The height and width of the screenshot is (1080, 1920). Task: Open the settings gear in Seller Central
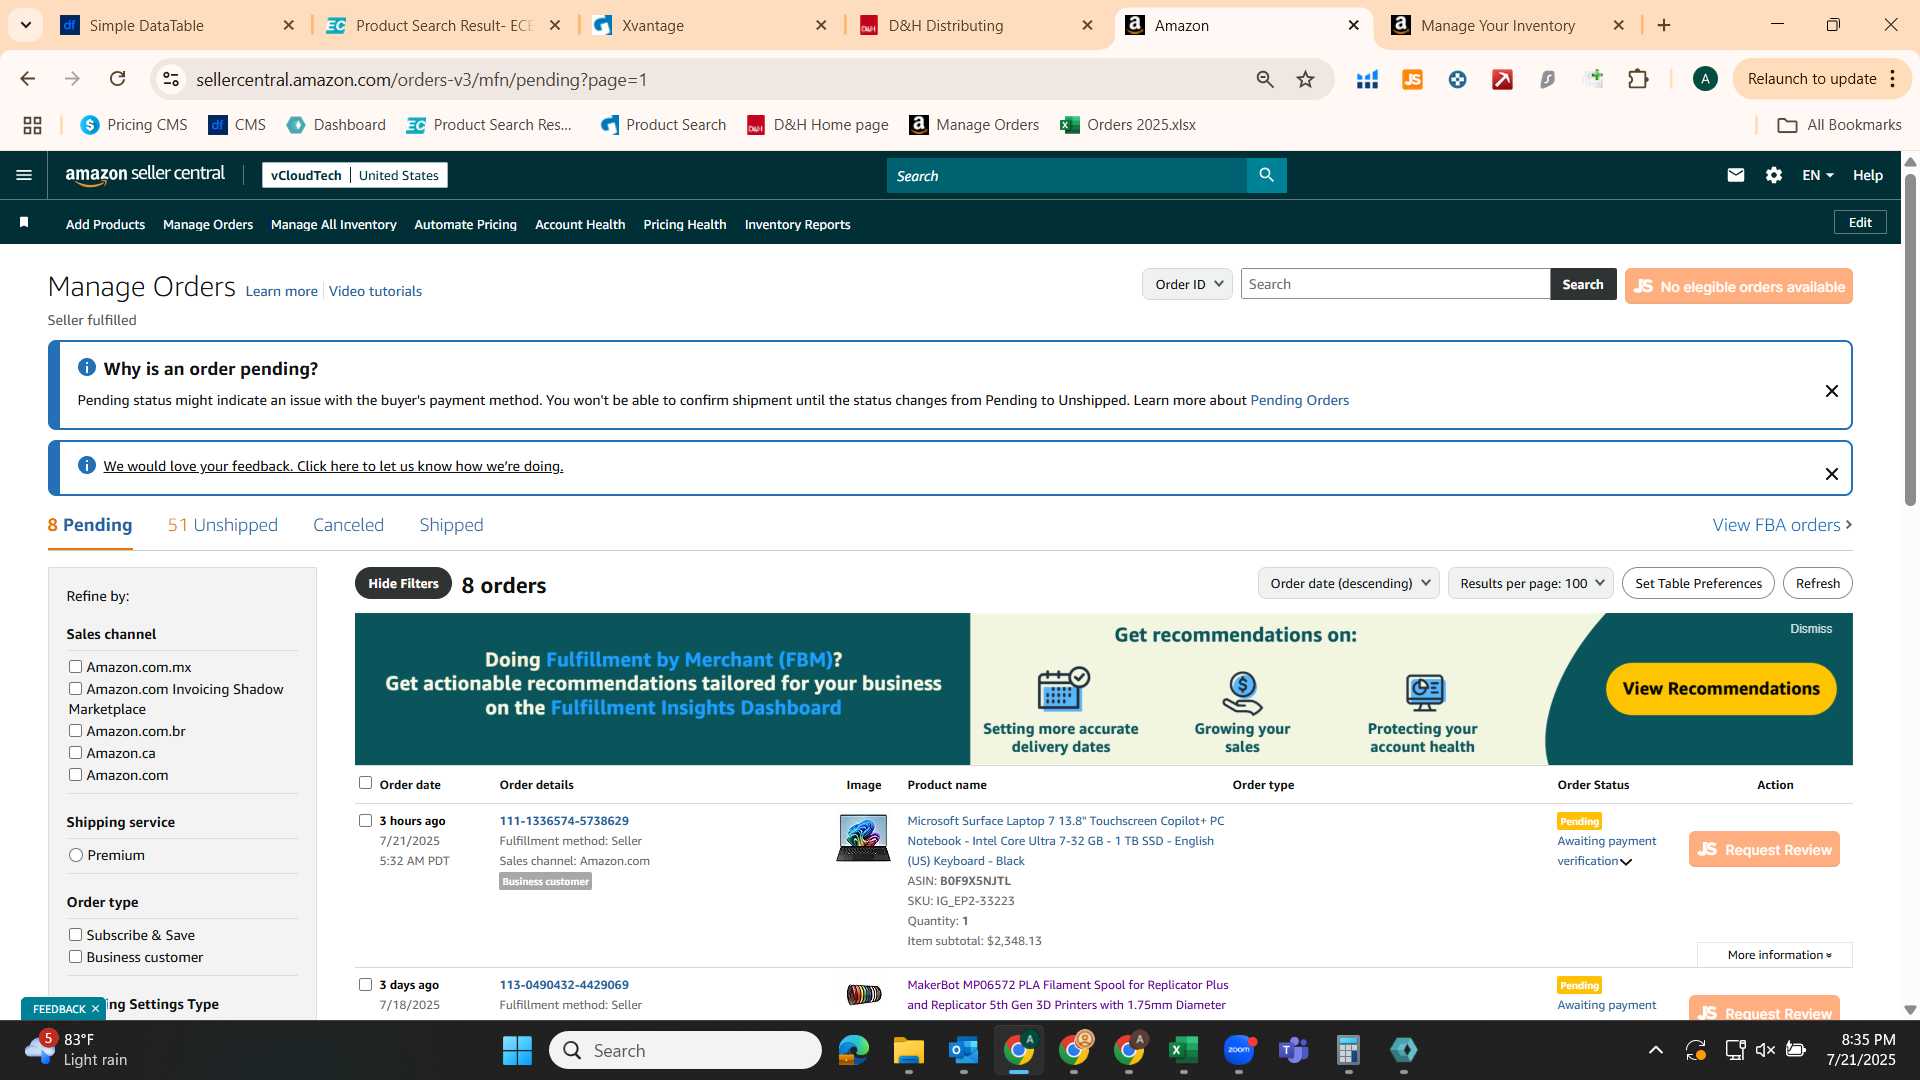(1774, 175)
